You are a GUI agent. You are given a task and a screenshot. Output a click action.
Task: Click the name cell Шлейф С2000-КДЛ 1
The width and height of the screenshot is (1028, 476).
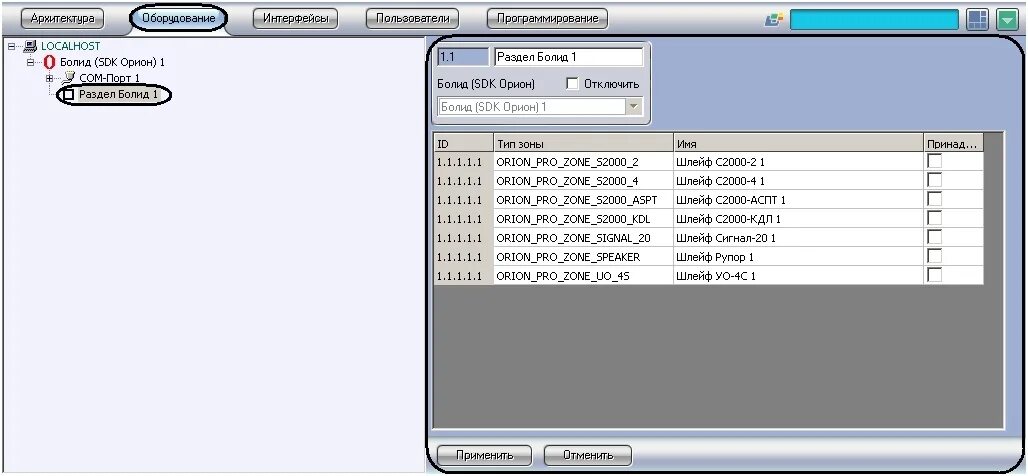coord(799,218)
